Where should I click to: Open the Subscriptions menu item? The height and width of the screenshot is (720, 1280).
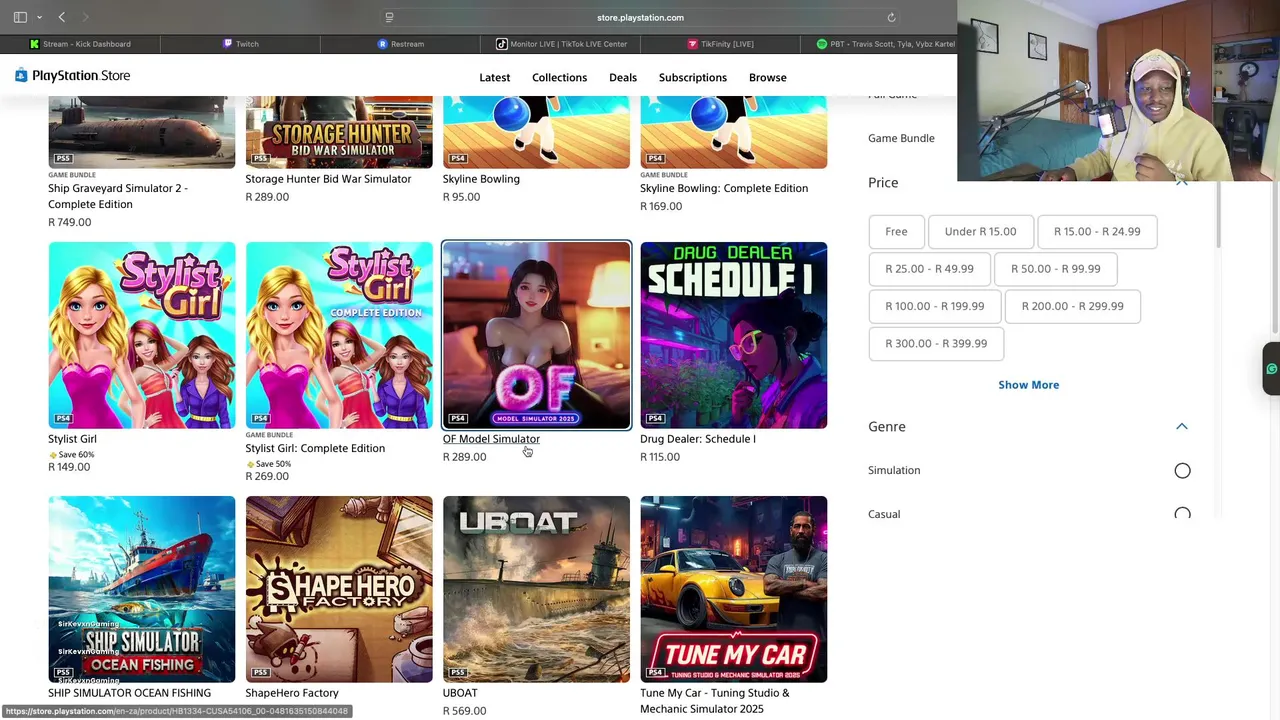[x=693, y=77]
